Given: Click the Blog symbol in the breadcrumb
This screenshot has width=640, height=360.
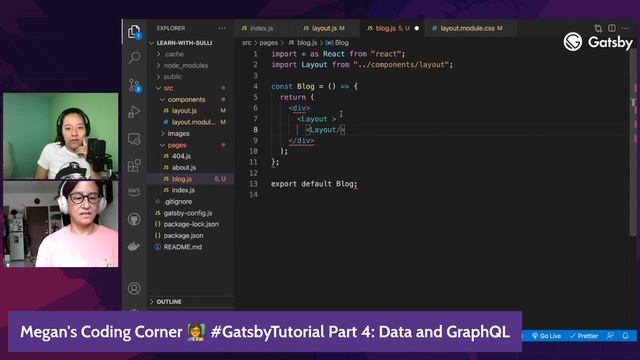Looking at the screenshot, I should 337,43.
